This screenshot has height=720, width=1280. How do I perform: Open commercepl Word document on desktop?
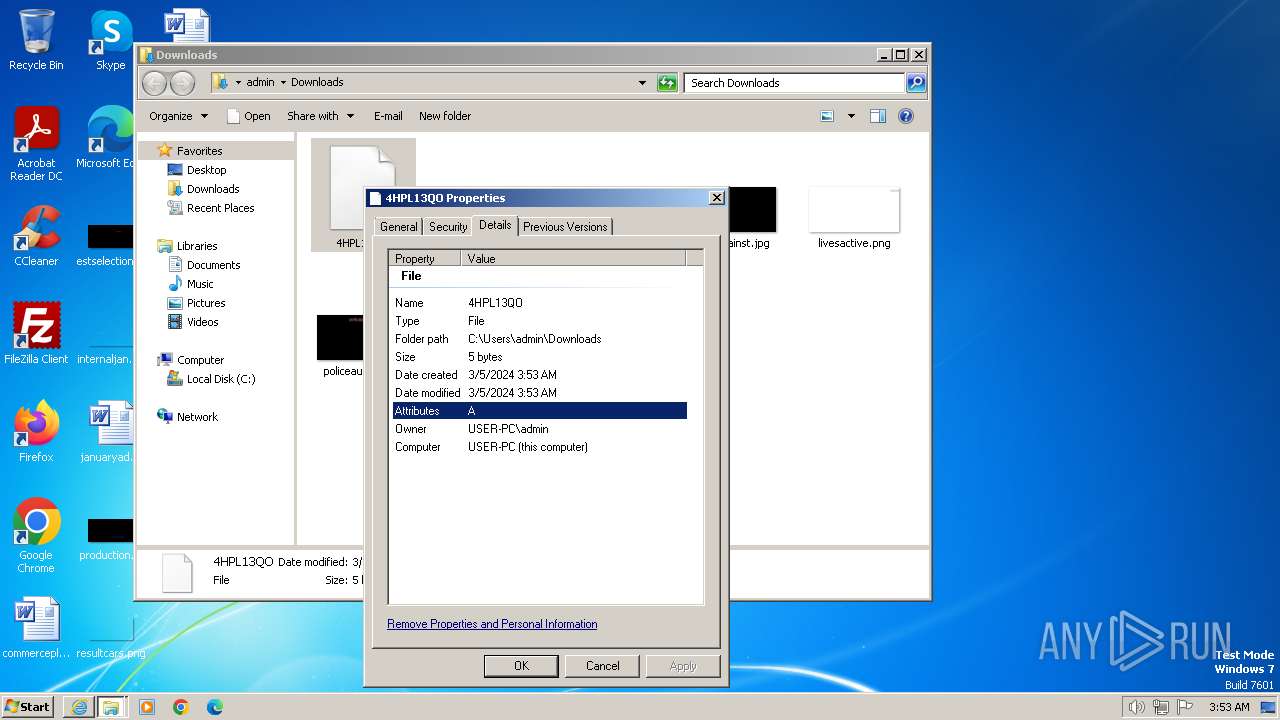[x=36, y=628]
